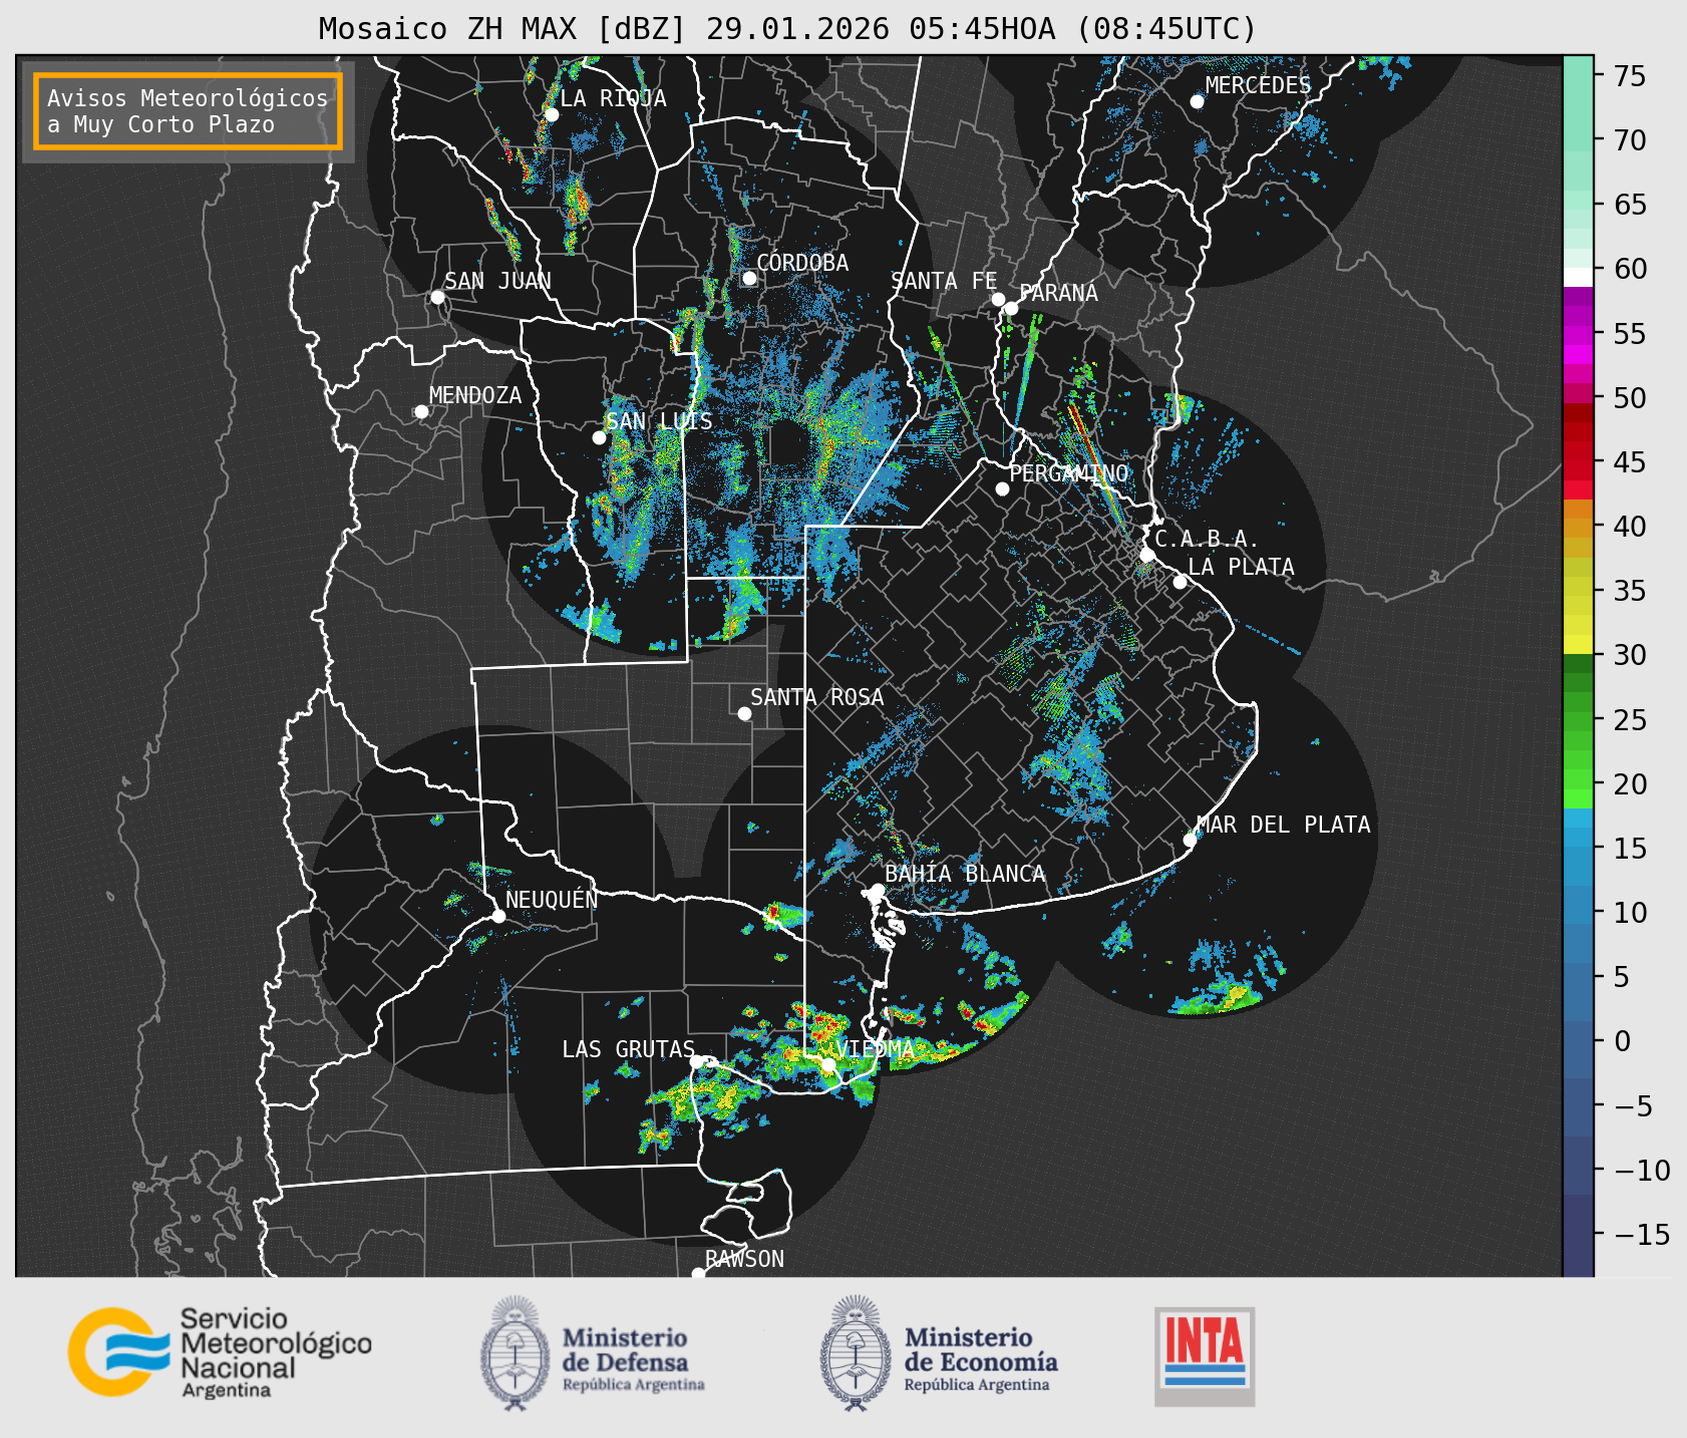
Task: Click the 75 value on the dBZ scale
Action: (1630, 76)
